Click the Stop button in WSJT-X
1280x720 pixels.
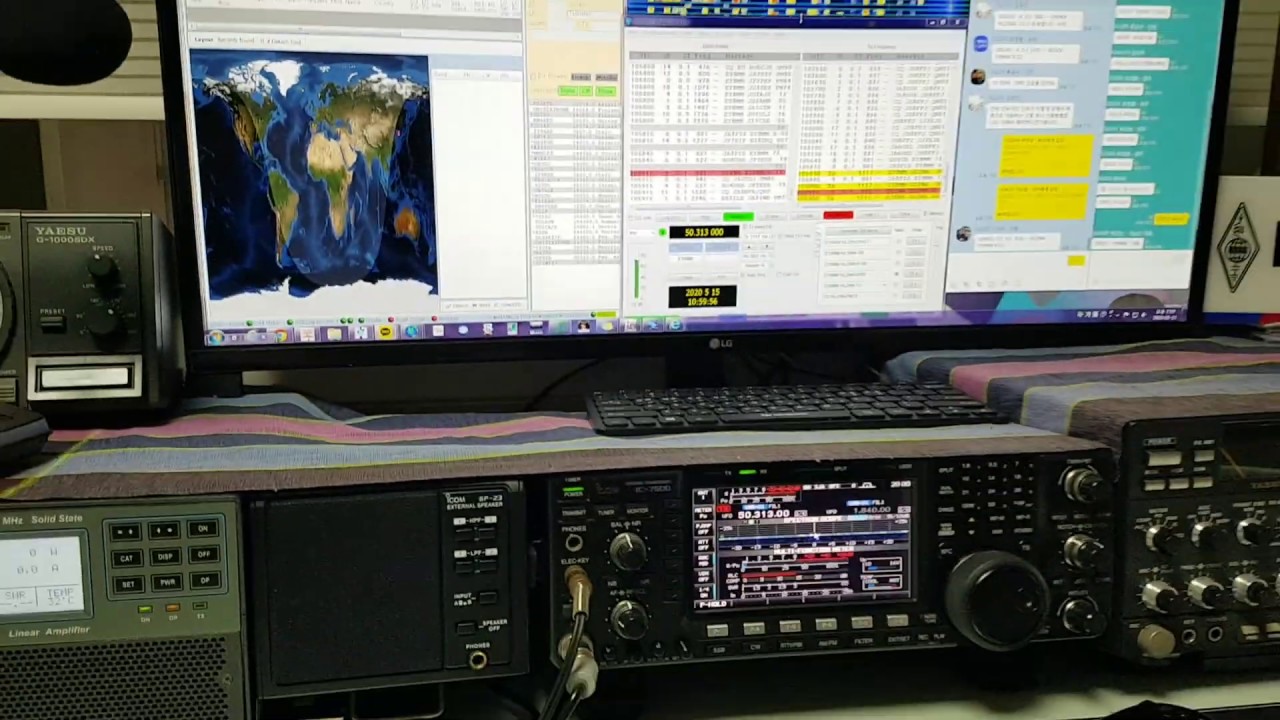click(705, 217)
